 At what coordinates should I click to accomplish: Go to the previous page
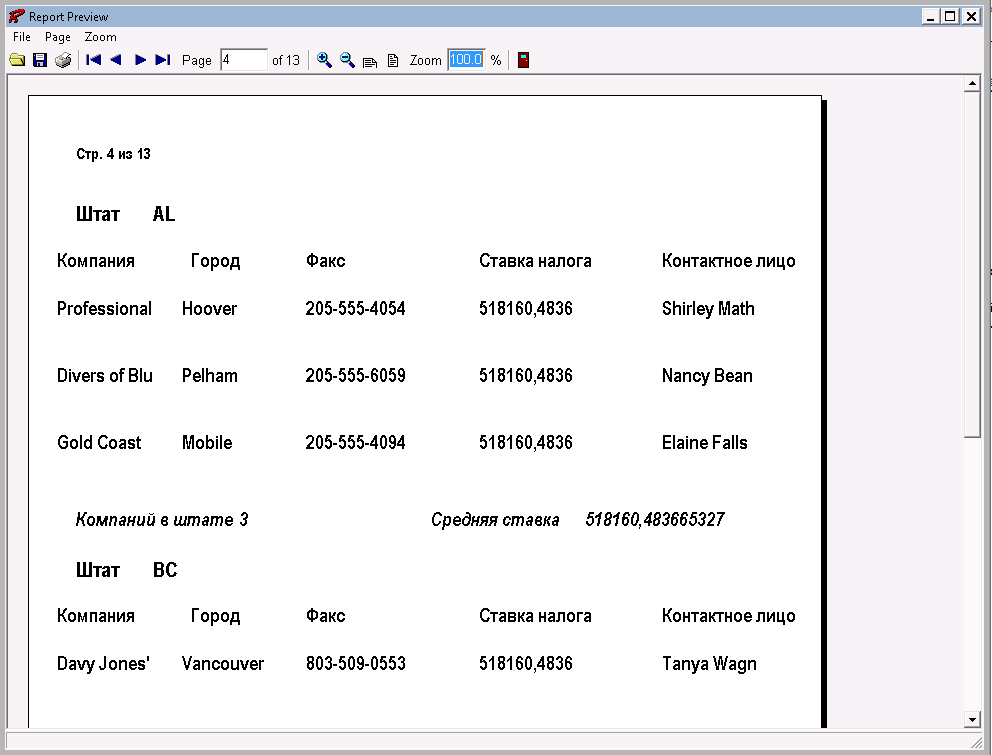pos(116,60)
